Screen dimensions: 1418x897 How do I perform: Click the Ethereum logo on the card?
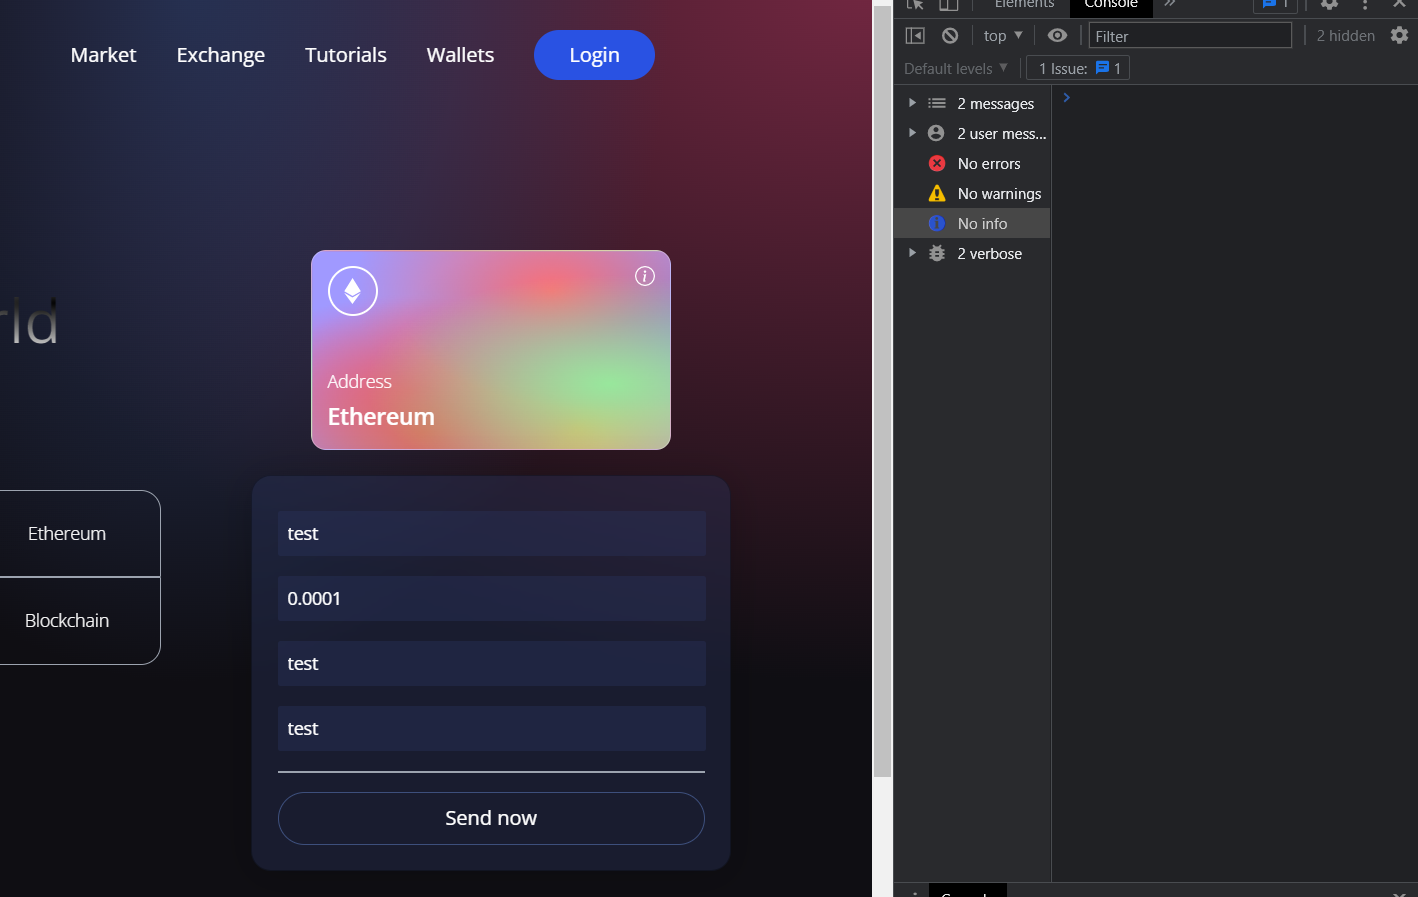point(352,290)
